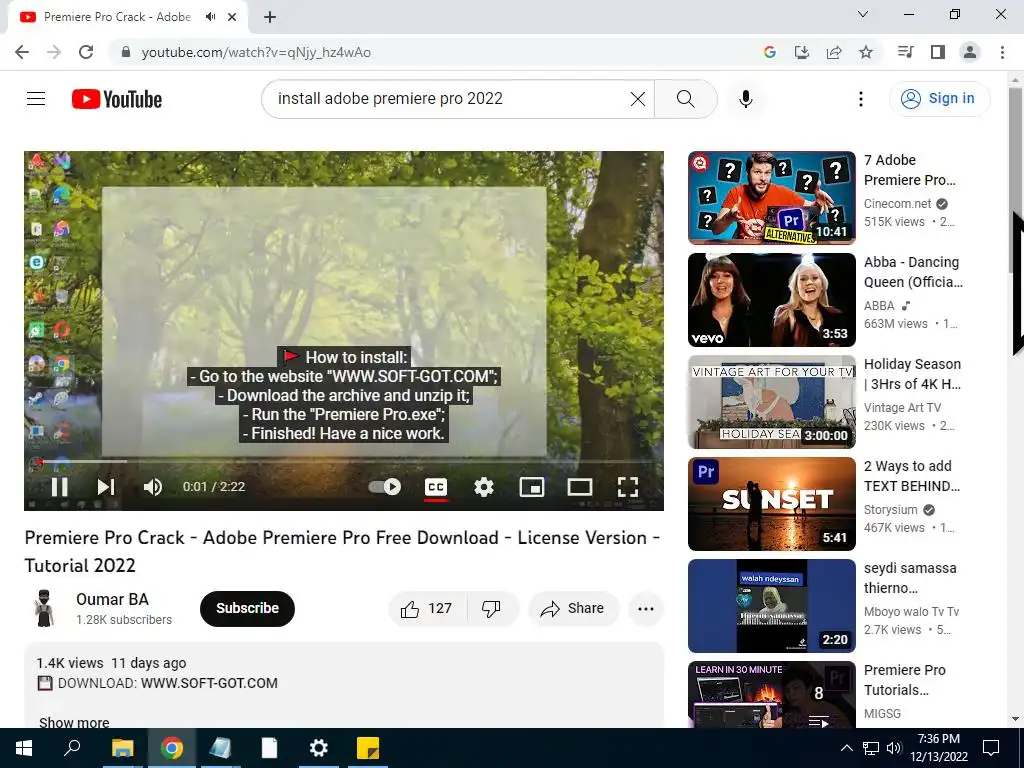1024x768 pixels.
Task: Bookmark this tab with star icon
Action: pyautogui.click(x=866, y=52)
